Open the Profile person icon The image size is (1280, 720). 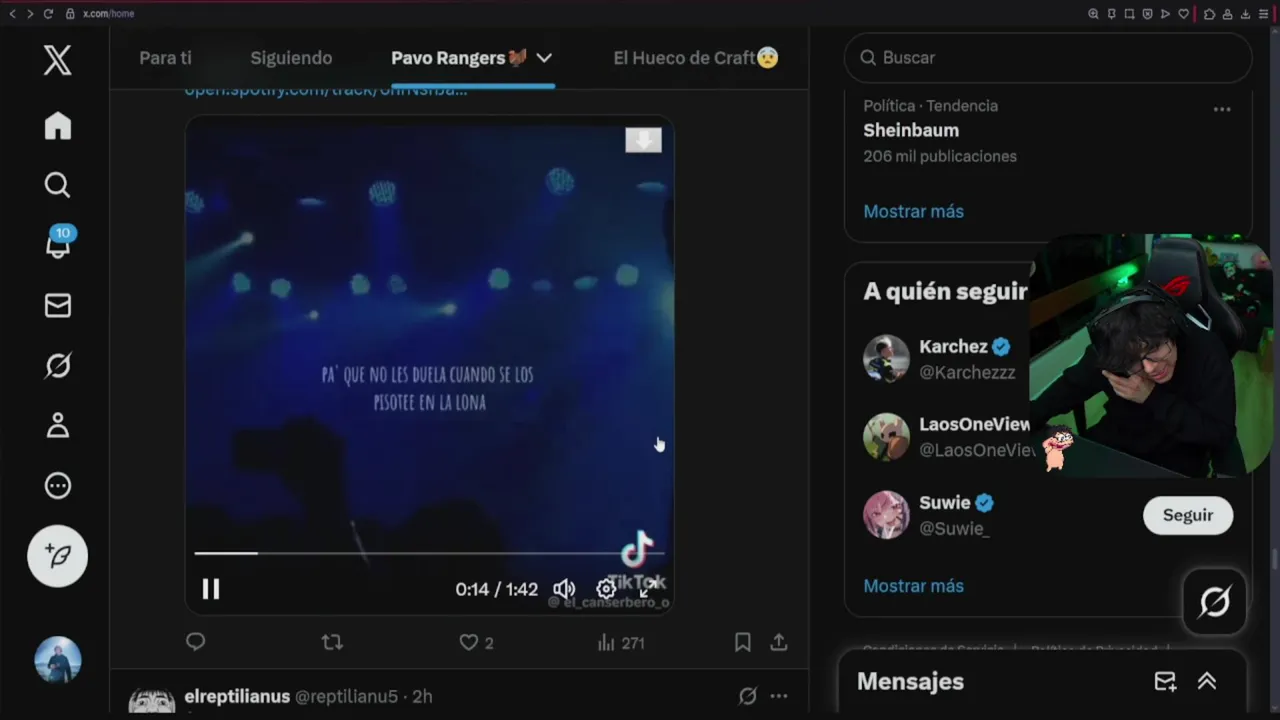point(57,425)
